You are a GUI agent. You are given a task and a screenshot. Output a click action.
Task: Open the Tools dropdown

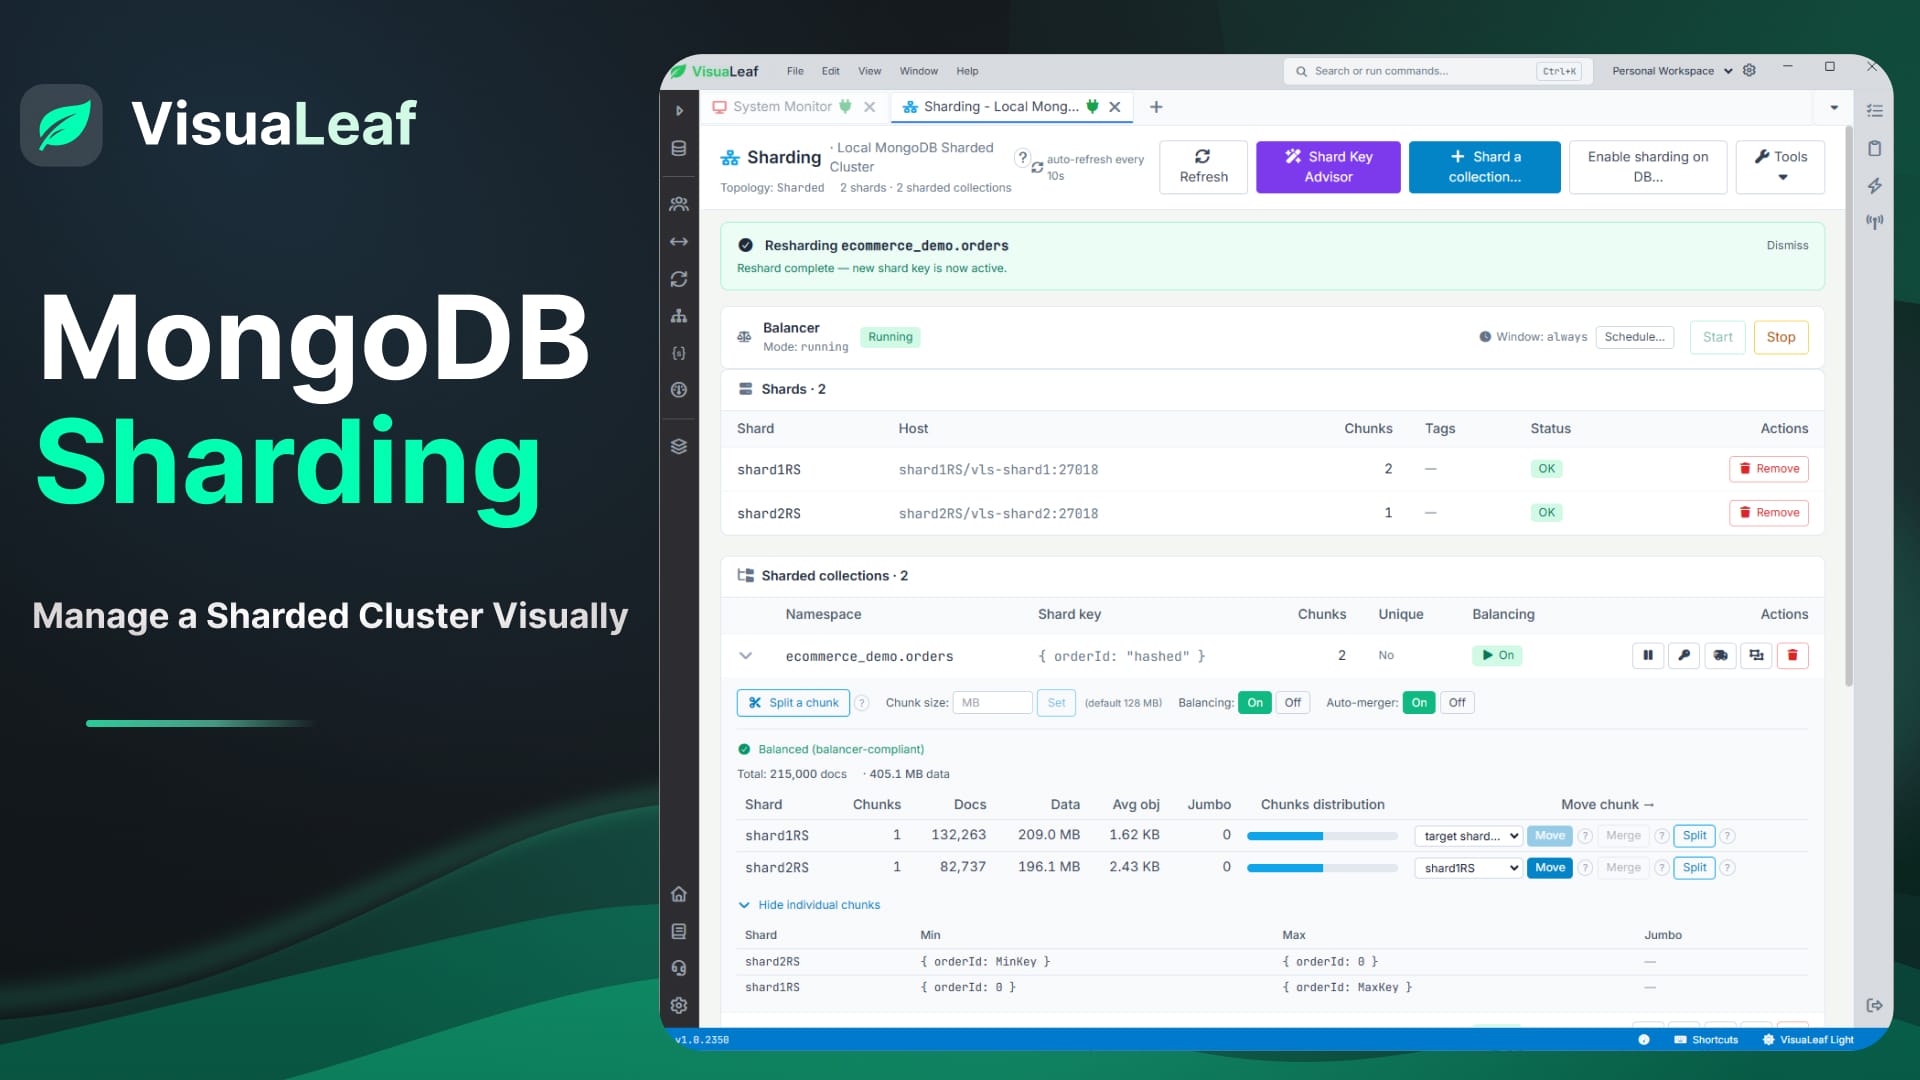pos(1780,167)
